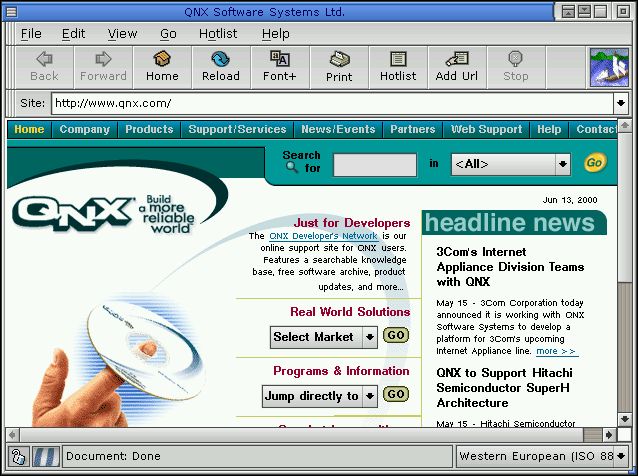Open the Home toolbar button
Image resolution: width=638 pixels, height=476 pixels.
pyautogui.click(x=162, y=67)
